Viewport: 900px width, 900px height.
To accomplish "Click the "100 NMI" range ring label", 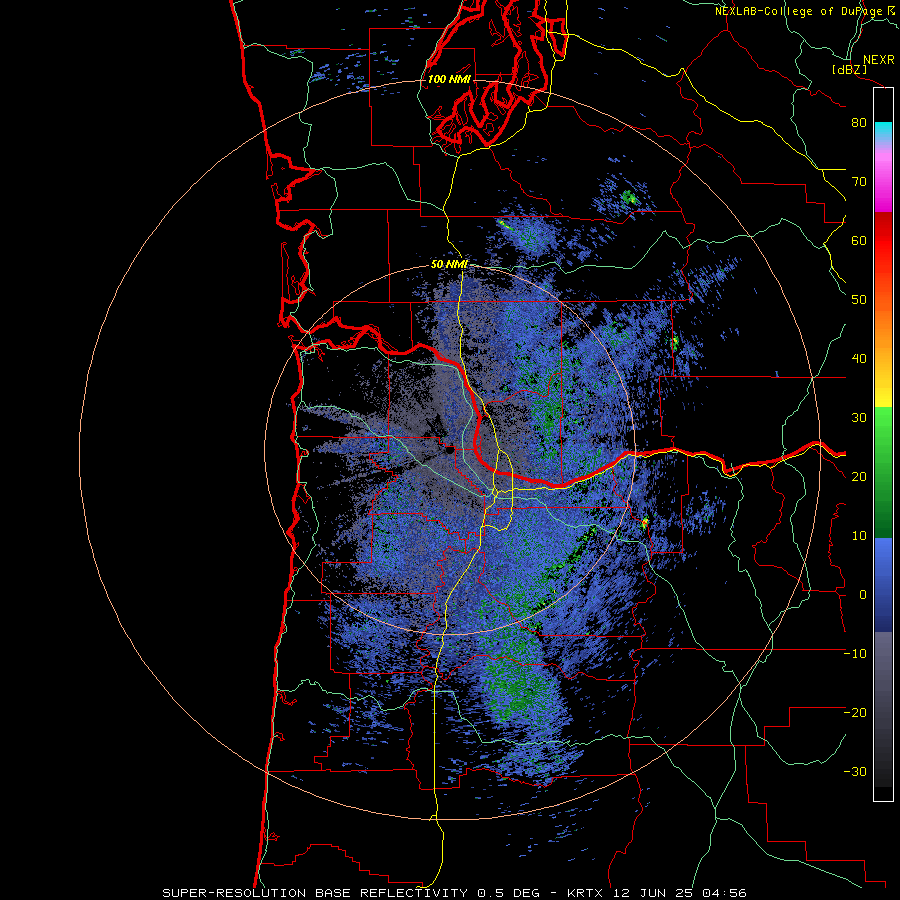I will (449, 79).
